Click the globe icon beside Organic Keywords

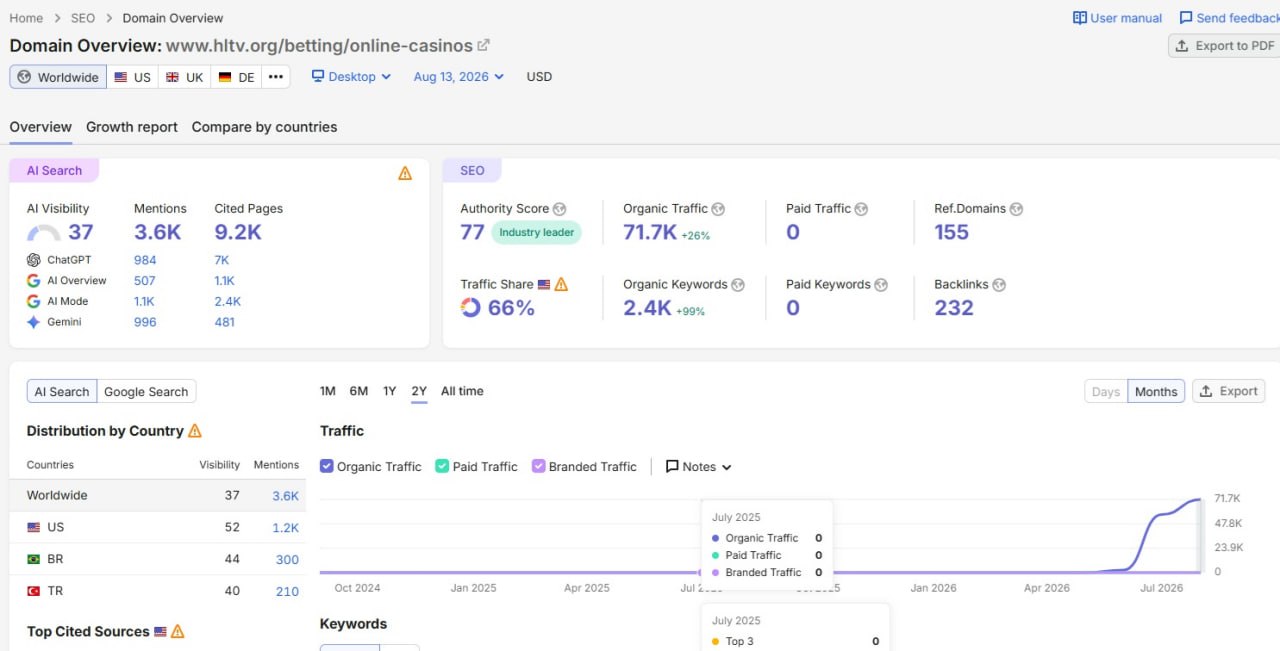coord(738,285)
